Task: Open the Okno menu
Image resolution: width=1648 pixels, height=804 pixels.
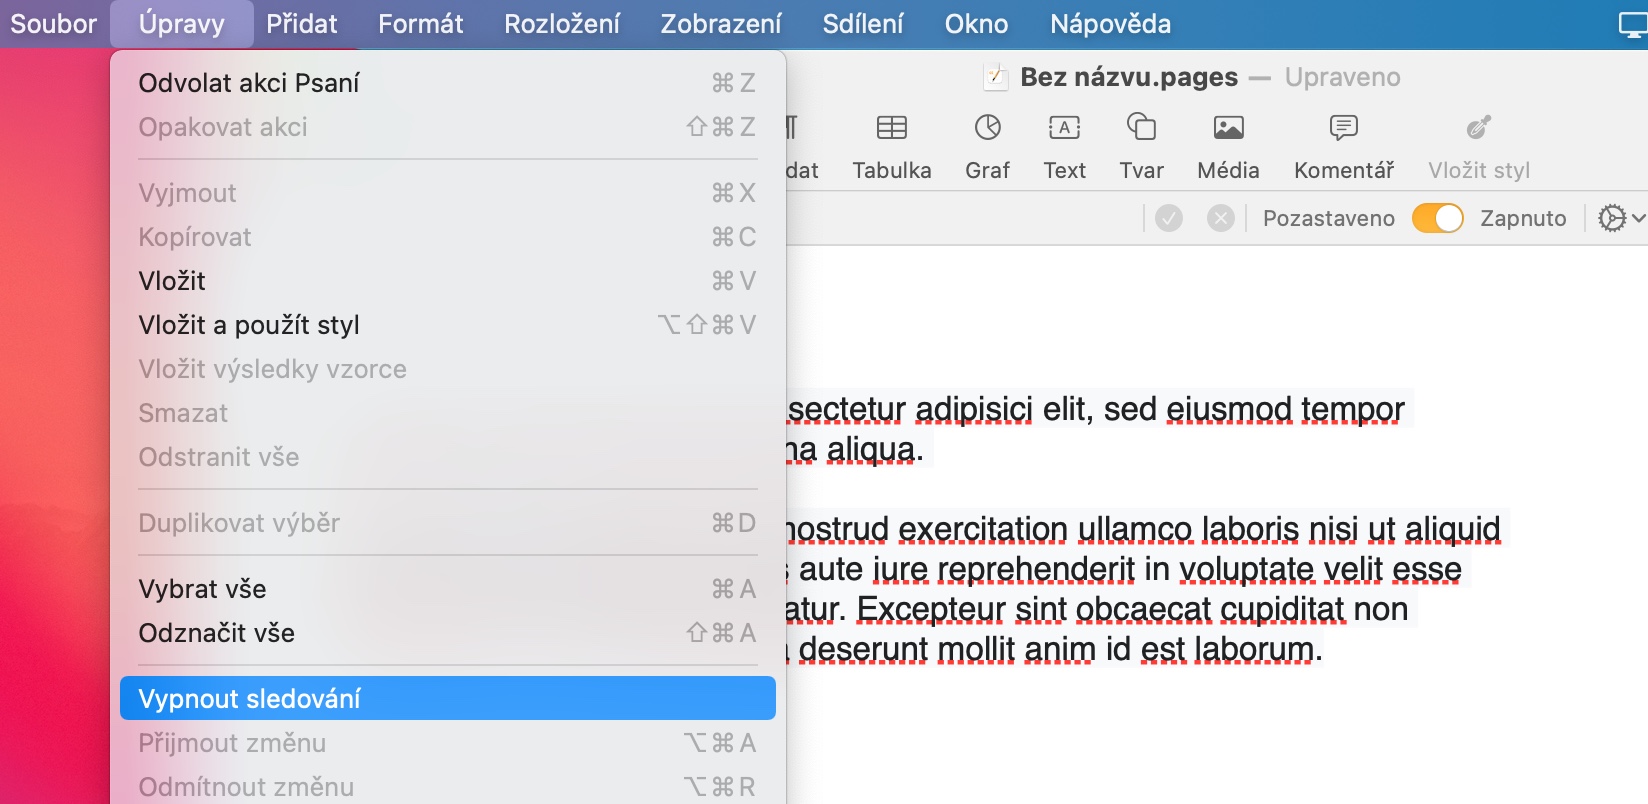Action: point(976,24)
